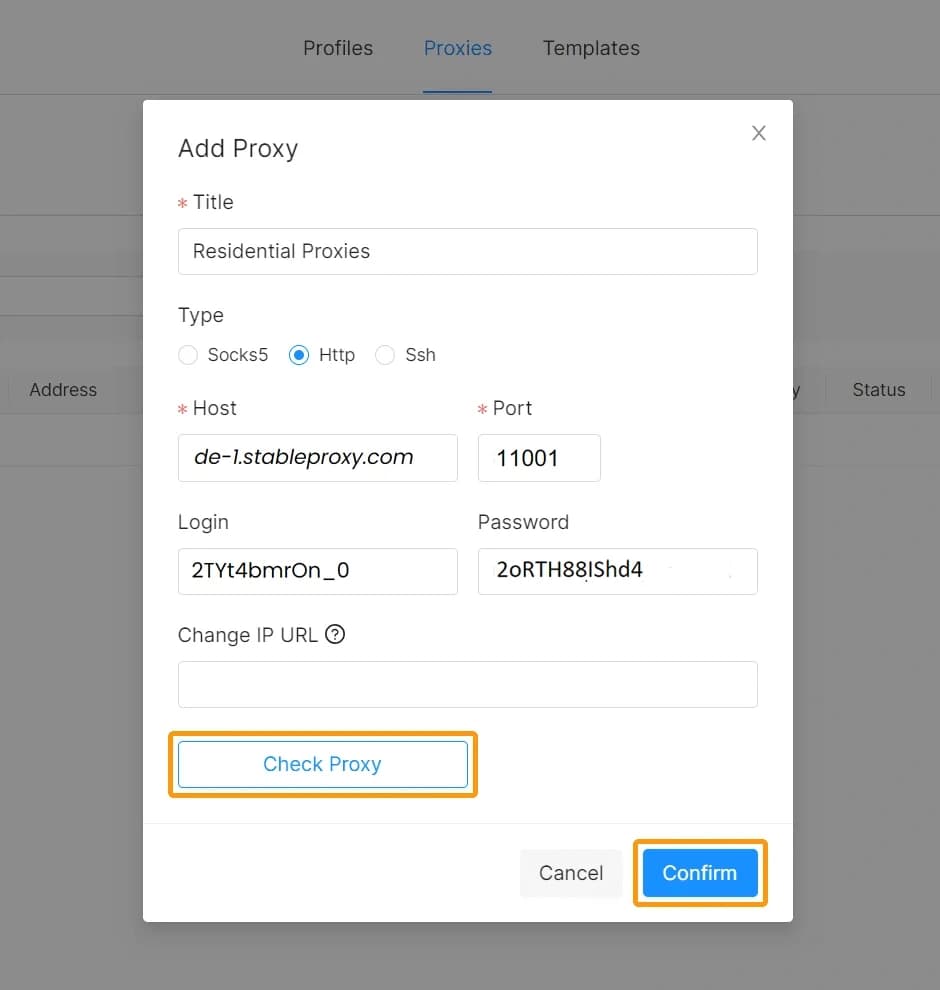
Task: Click the Add Proxy dialog heading
Action: click(x=238, y=149)
